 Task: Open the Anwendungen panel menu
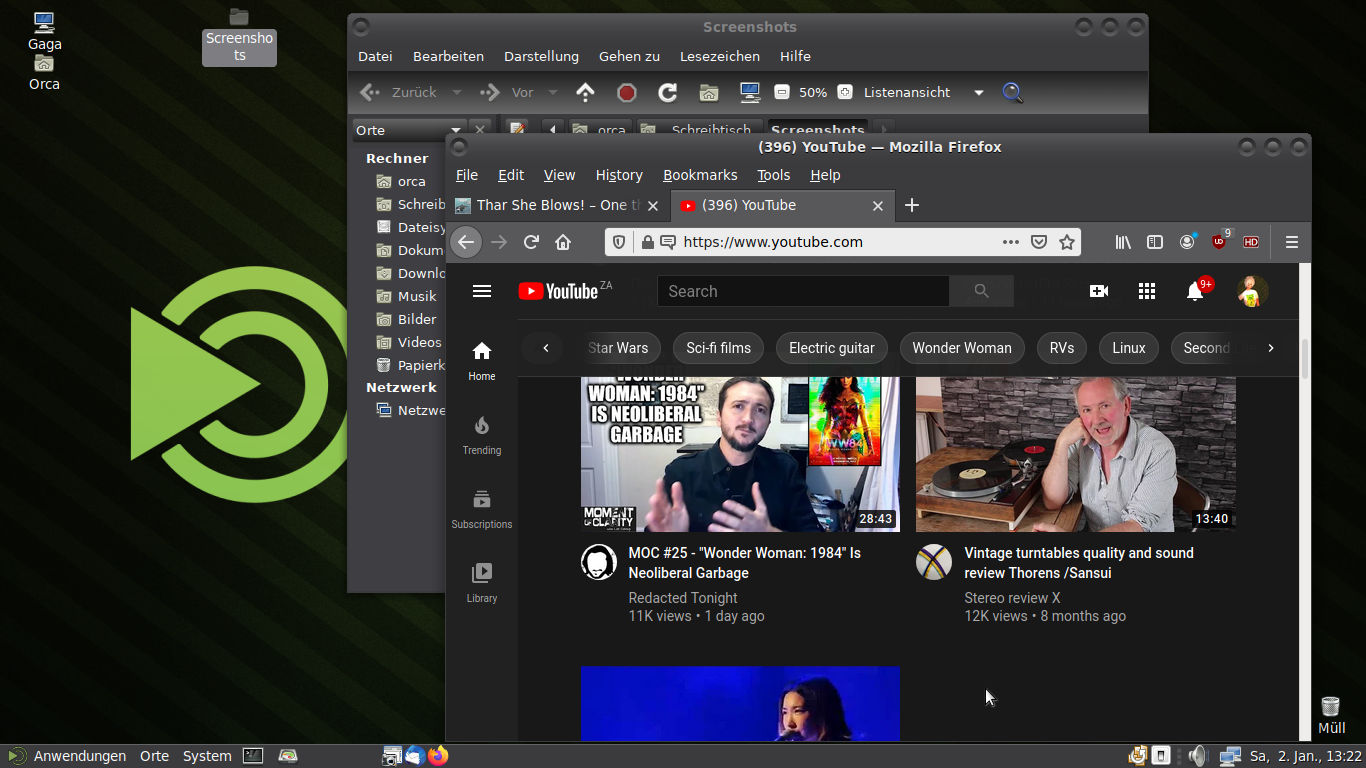point(80,756)
